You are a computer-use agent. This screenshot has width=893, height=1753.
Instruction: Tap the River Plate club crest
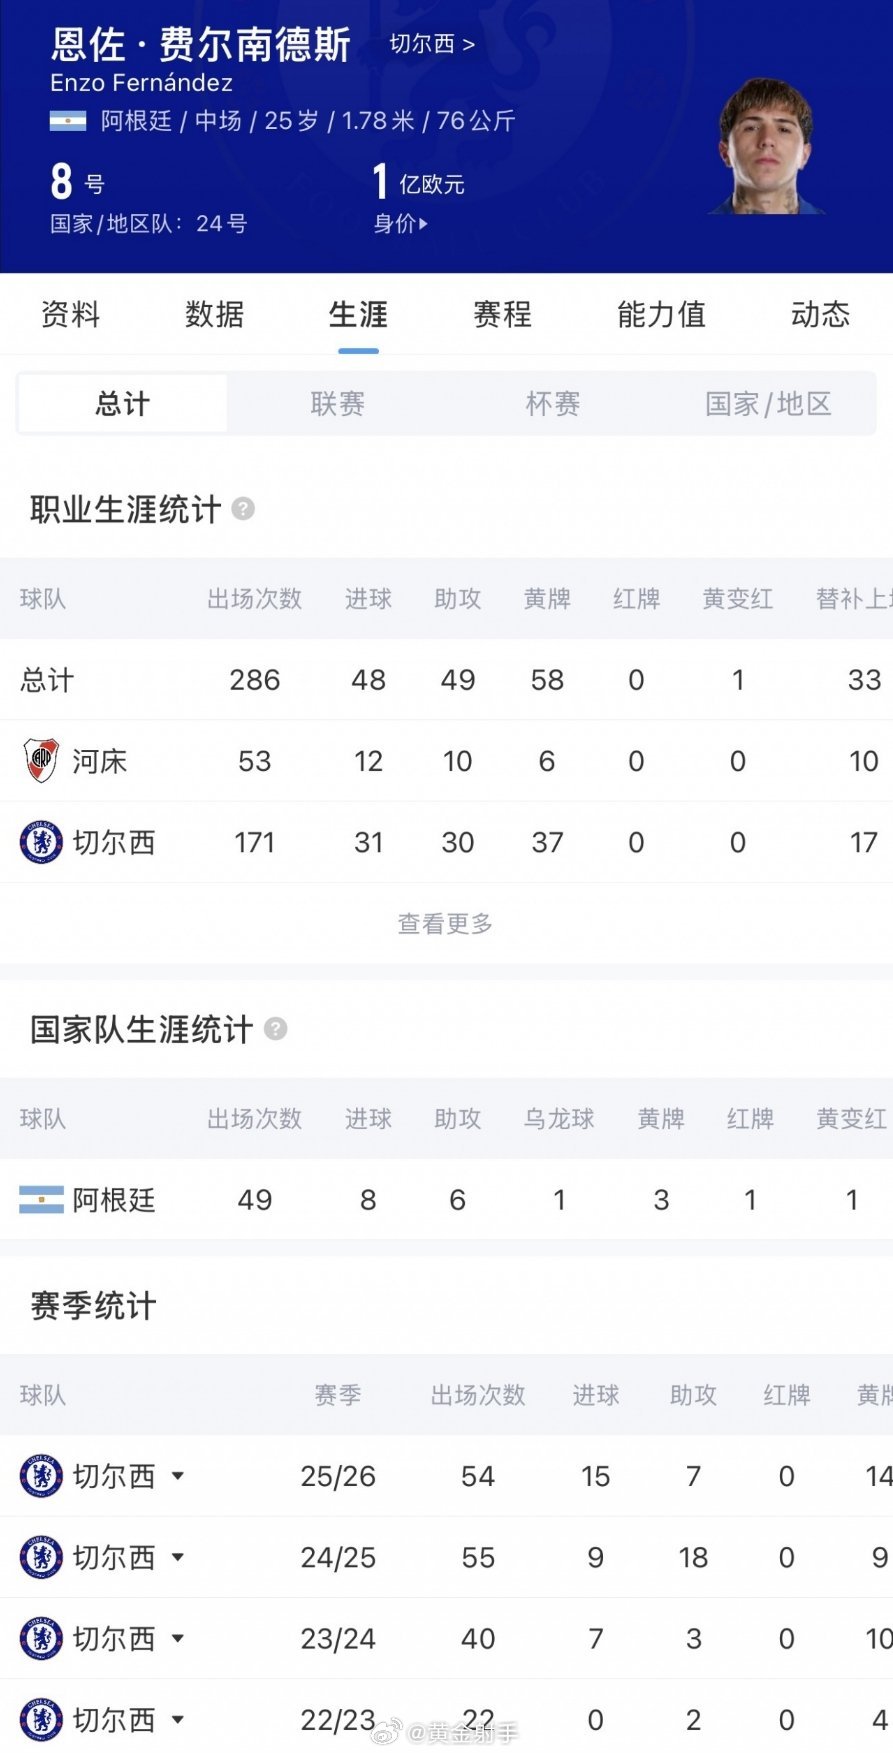41,761
